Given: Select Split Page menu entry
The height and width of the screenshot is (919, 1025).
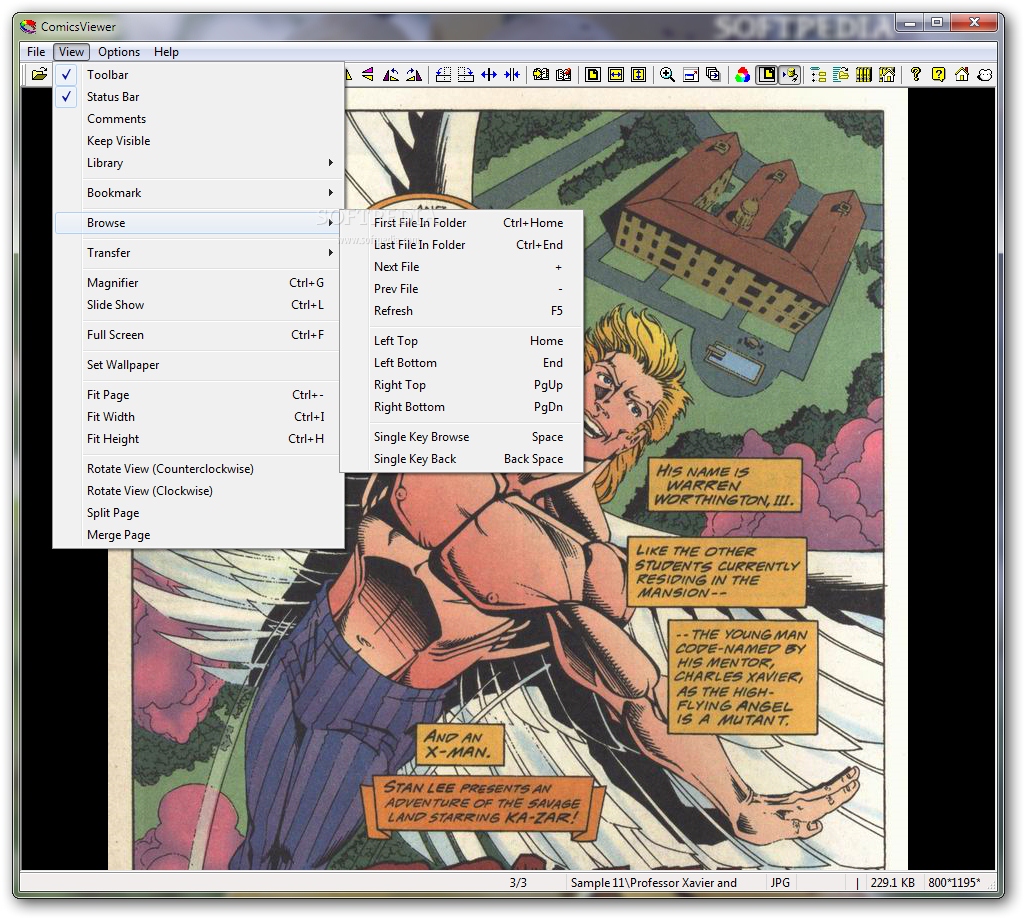Looking at the screenshot, I should coord(199,513).
